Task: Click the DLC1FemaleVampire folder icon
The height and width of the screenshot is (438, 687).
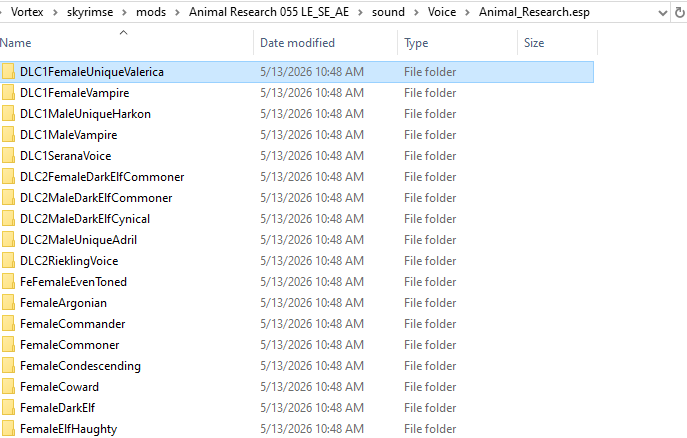Action: pyautogui.click(x=8, y=93)
